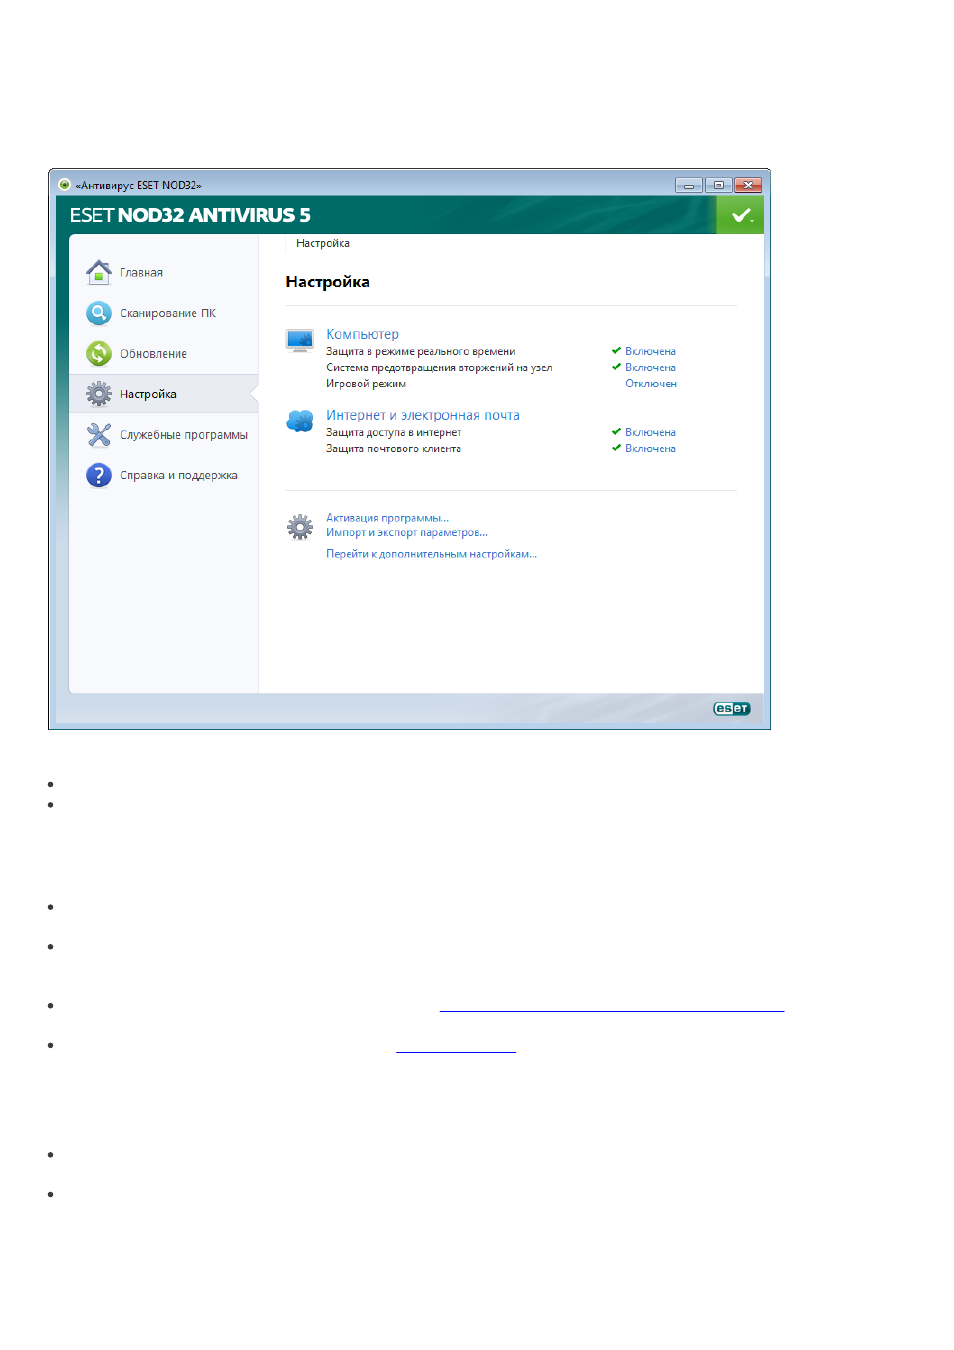Click Перейти к дополнительным настройкам link
Screen dimensions: 954x1350
click(431, 554)
